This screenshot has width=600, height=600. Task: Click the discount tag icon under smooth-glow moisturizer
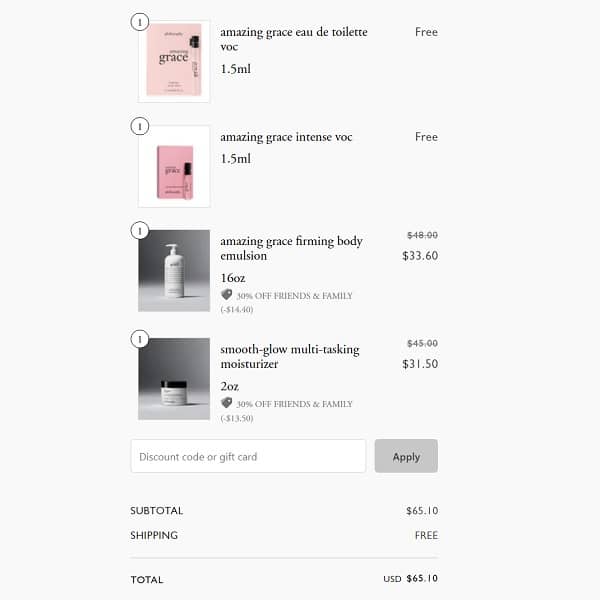click(x=227, y=403)
